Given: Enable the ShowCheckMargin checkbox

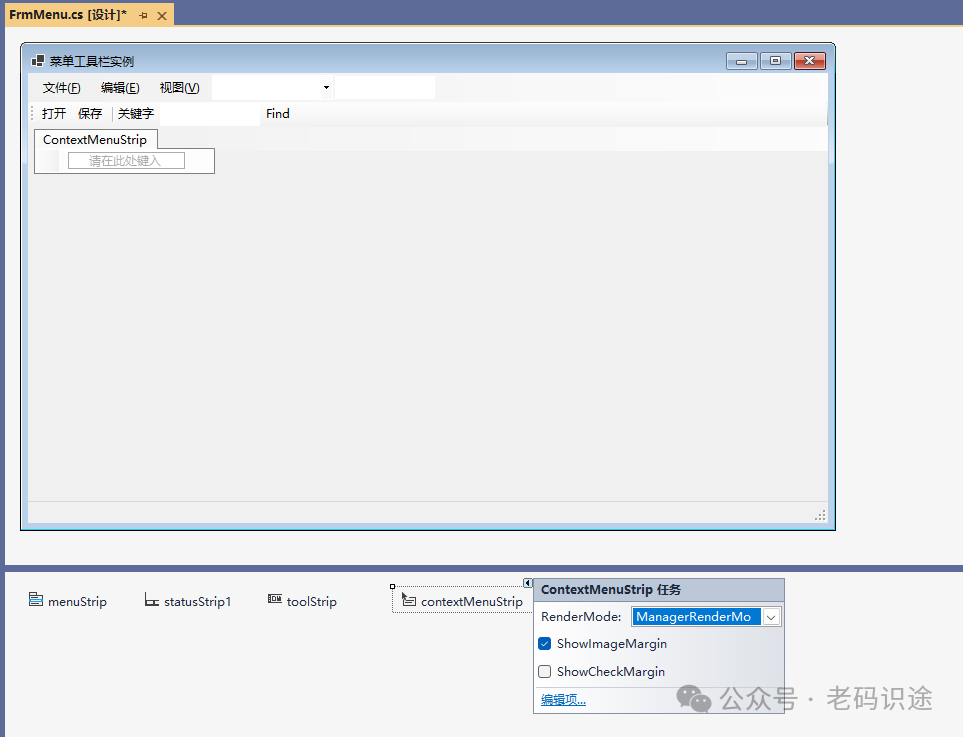Looking at the screenshot, I should click(x=544, y=671).
